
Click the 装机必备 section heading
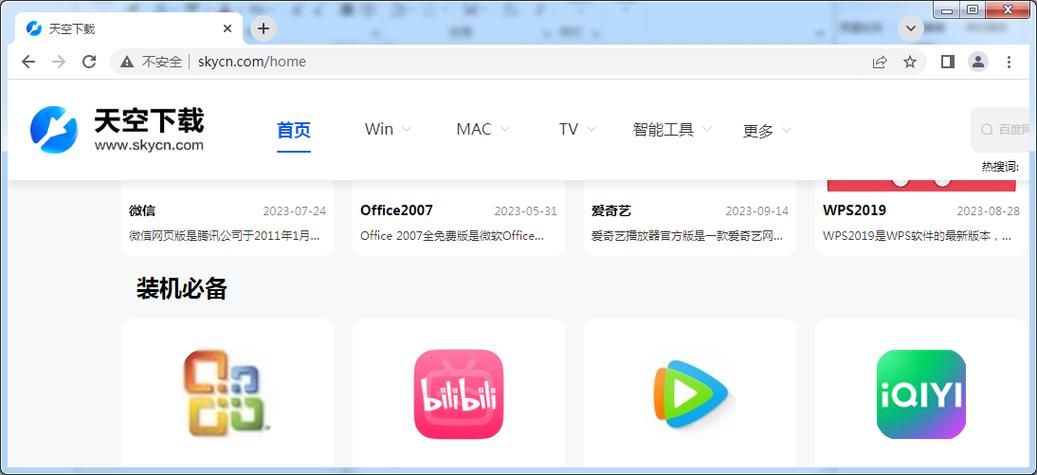(x=182, y=288)
